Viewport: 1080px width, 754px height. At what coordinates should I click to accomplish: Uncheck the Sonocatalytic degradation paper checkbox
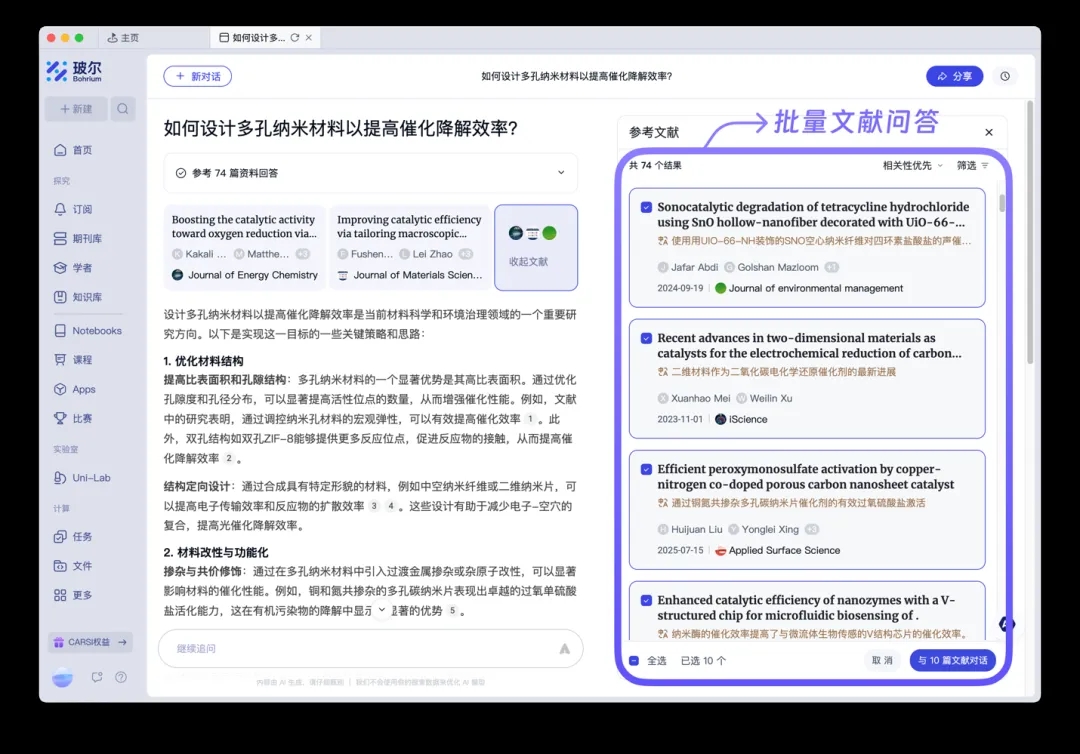click(646, 207)
